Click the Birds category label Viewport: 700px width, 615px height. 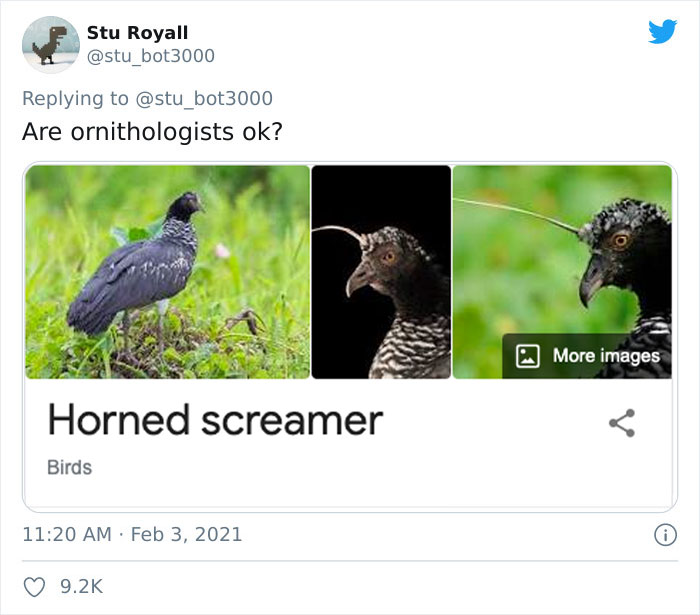69,467
